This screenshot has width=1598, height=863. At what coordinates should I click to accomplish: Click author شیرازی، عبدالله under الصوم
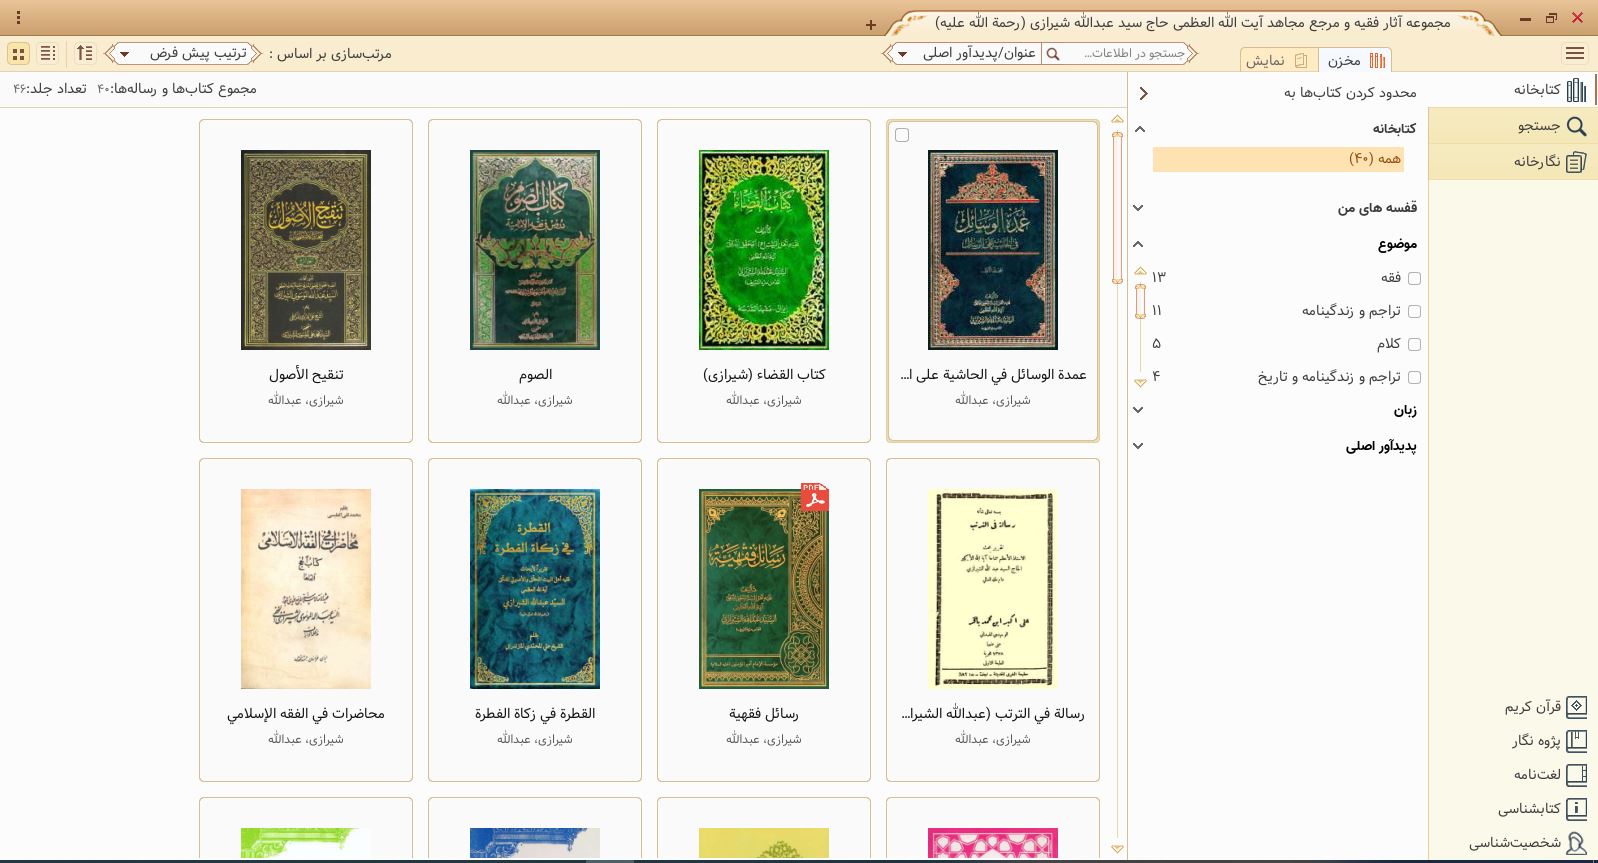click(535, 400)
